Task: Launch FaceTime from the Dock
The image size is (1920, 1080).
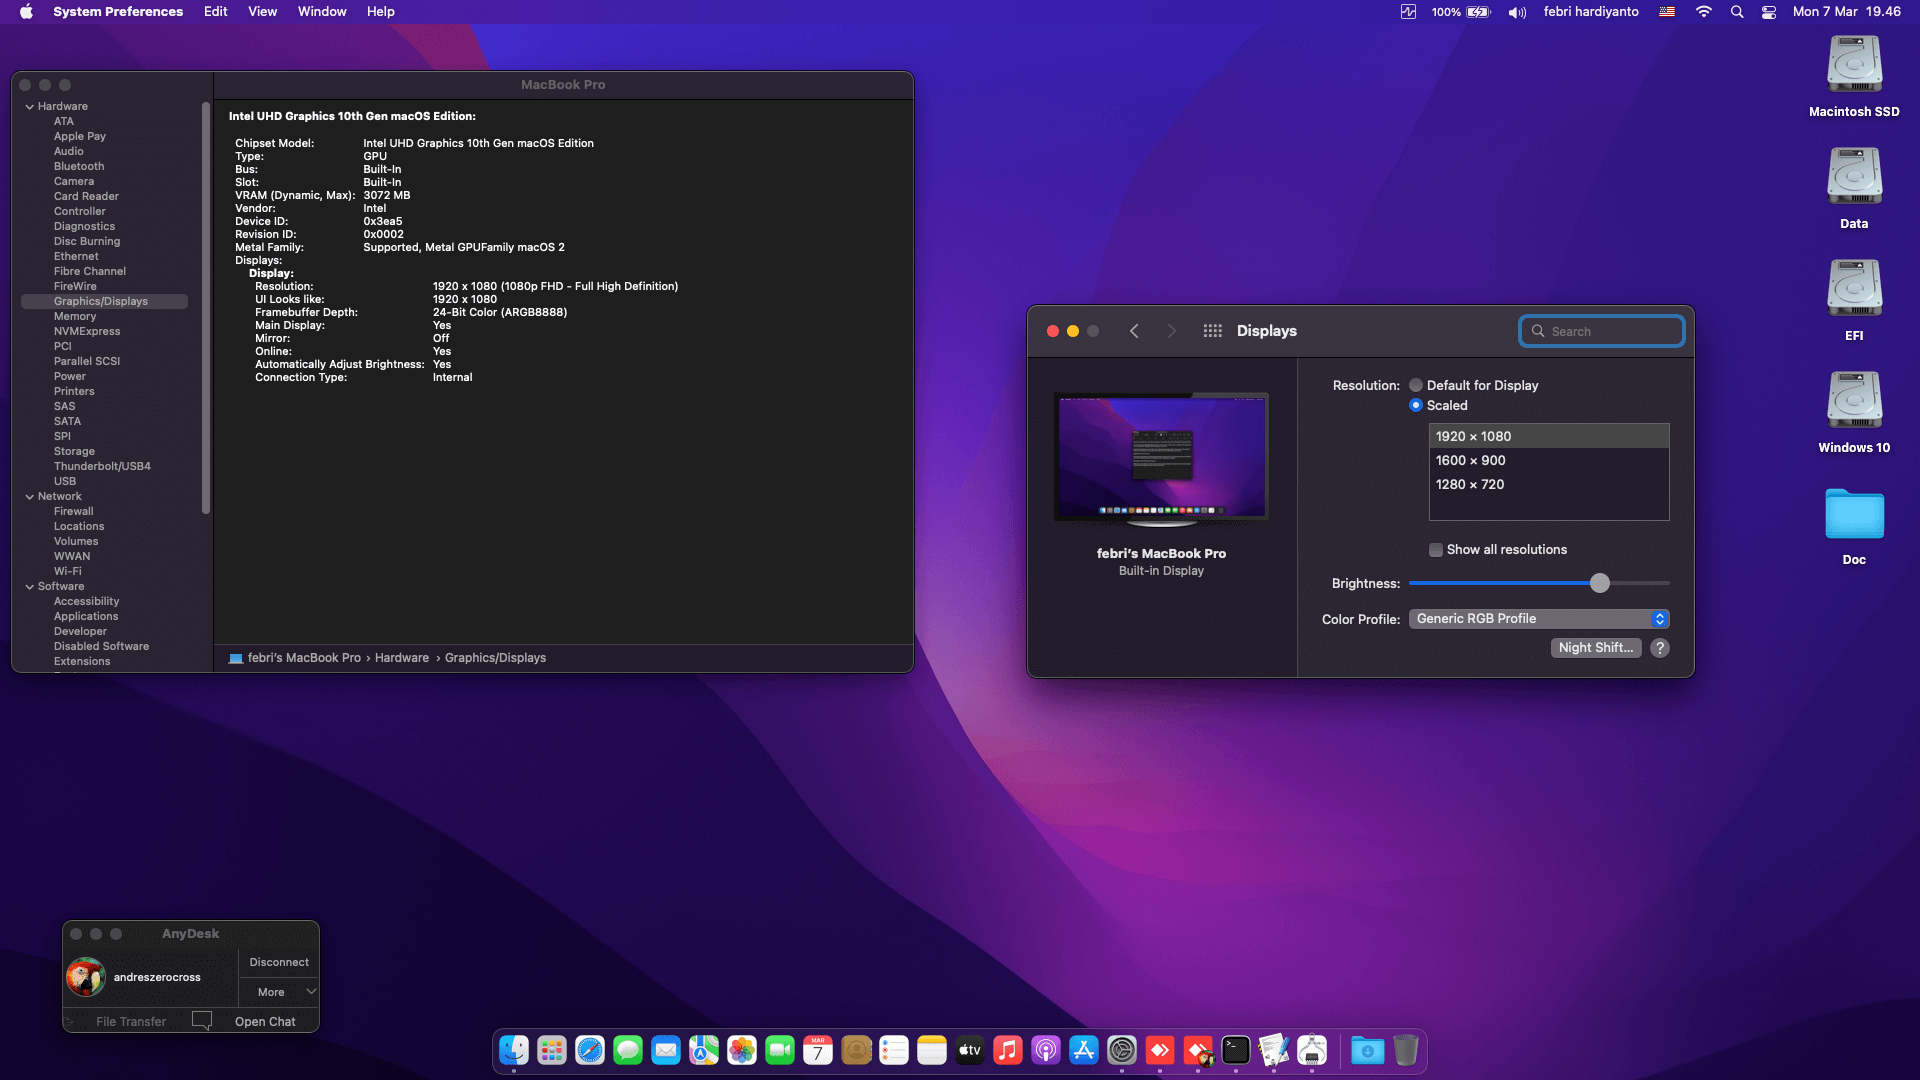Action: 780,1050
